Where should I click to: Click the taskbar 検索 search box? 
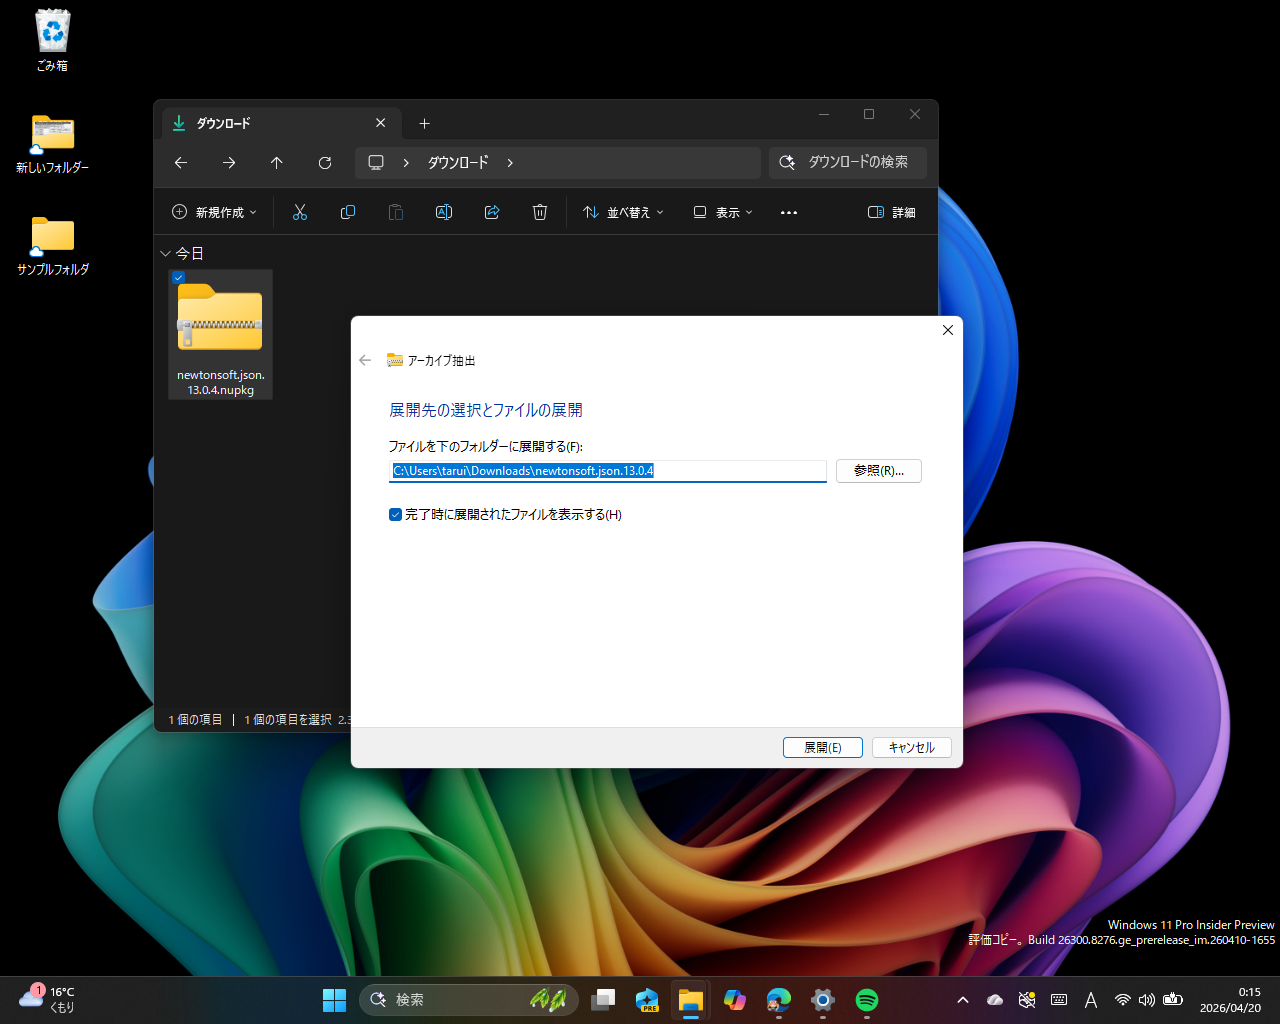469,1000
